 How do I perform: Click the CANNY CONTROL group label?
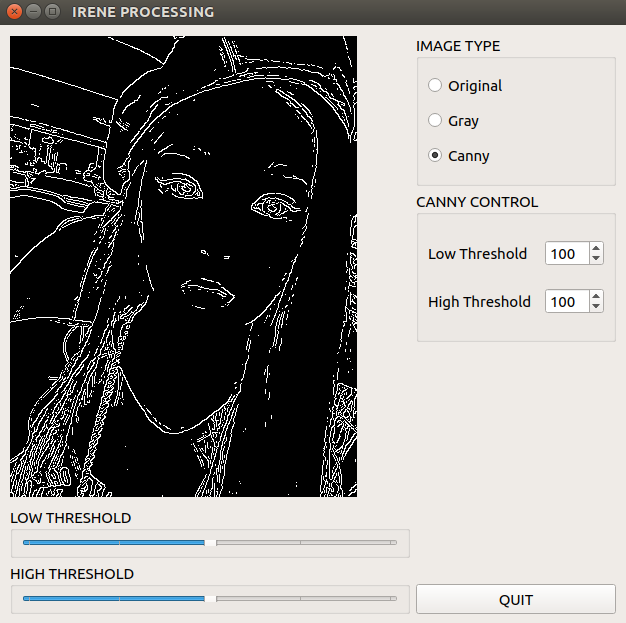point(477,202)
